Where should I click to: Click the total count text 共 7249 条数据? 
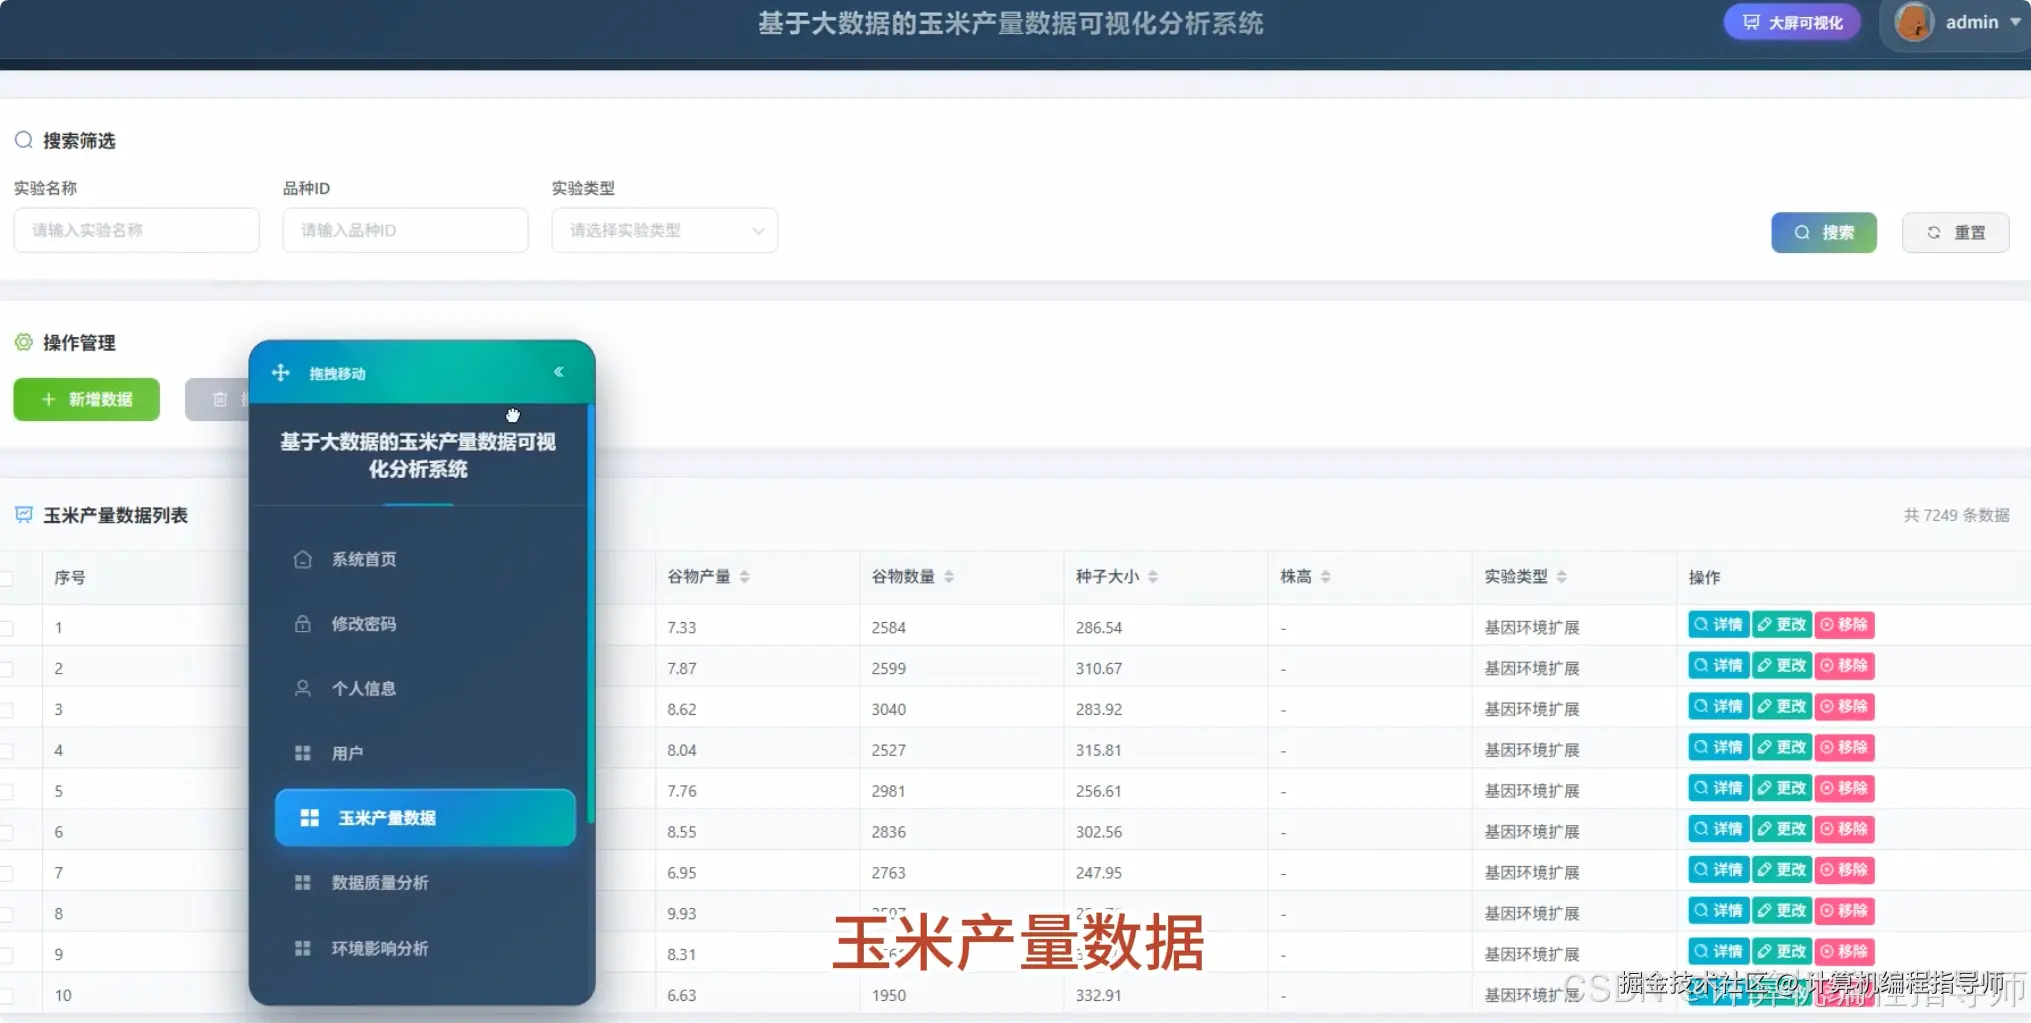1956,515
